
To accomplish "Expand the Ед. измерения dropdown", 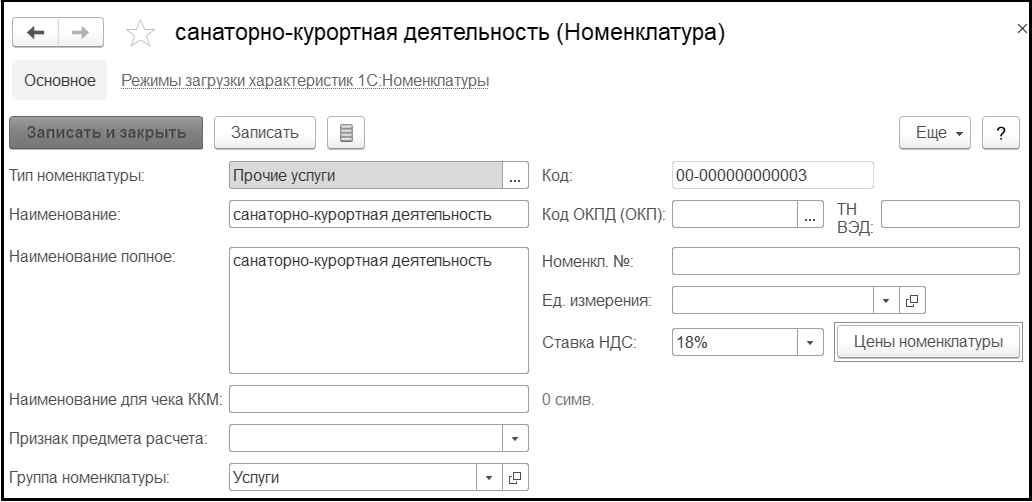I will pyautogui.click(x=885, y=299).
